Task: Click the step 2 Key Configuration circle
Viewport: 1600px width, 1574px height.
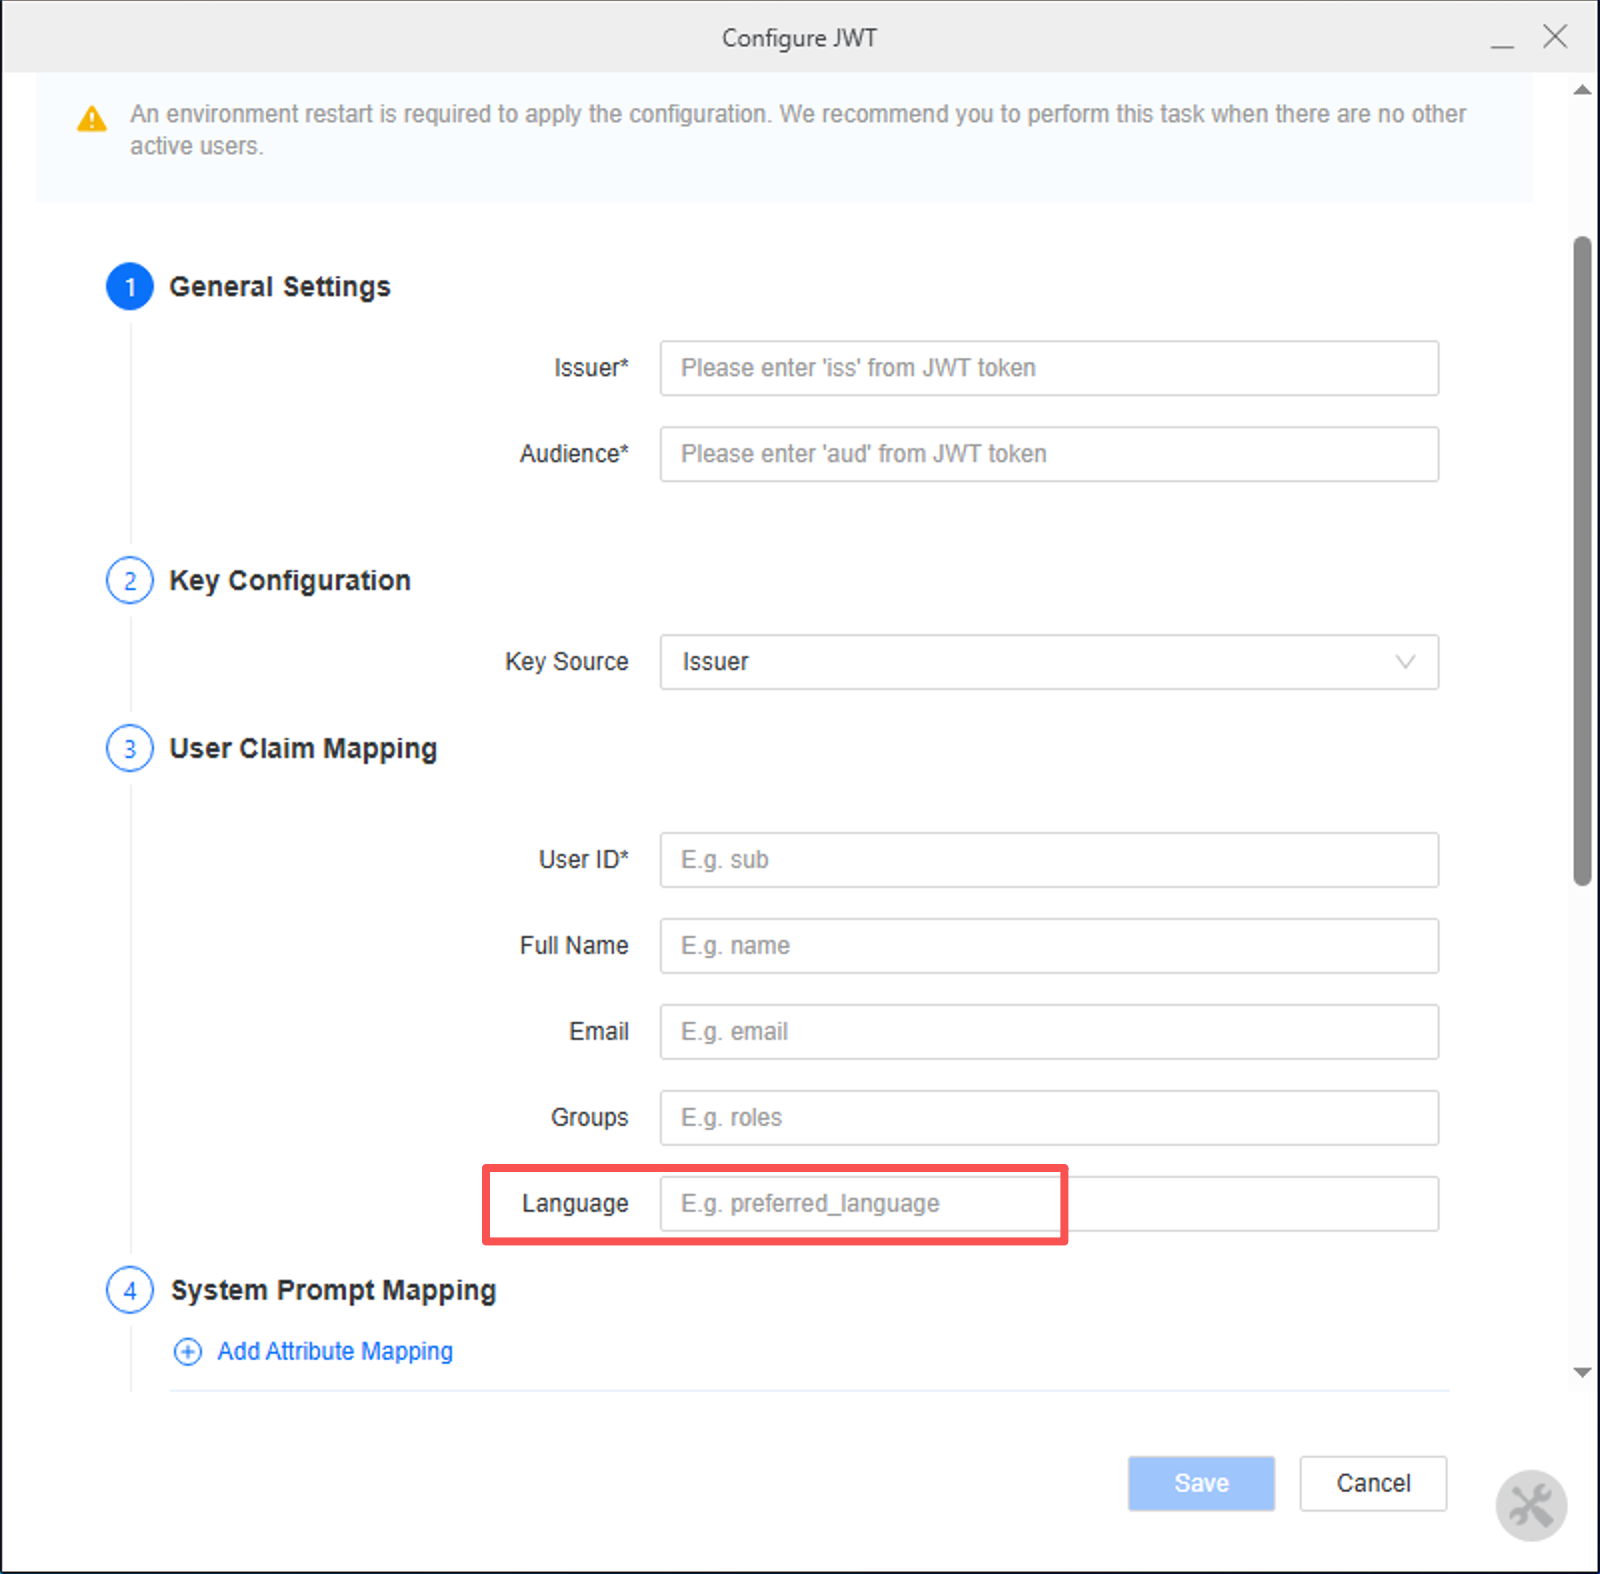Action: [x=130, y=580]
